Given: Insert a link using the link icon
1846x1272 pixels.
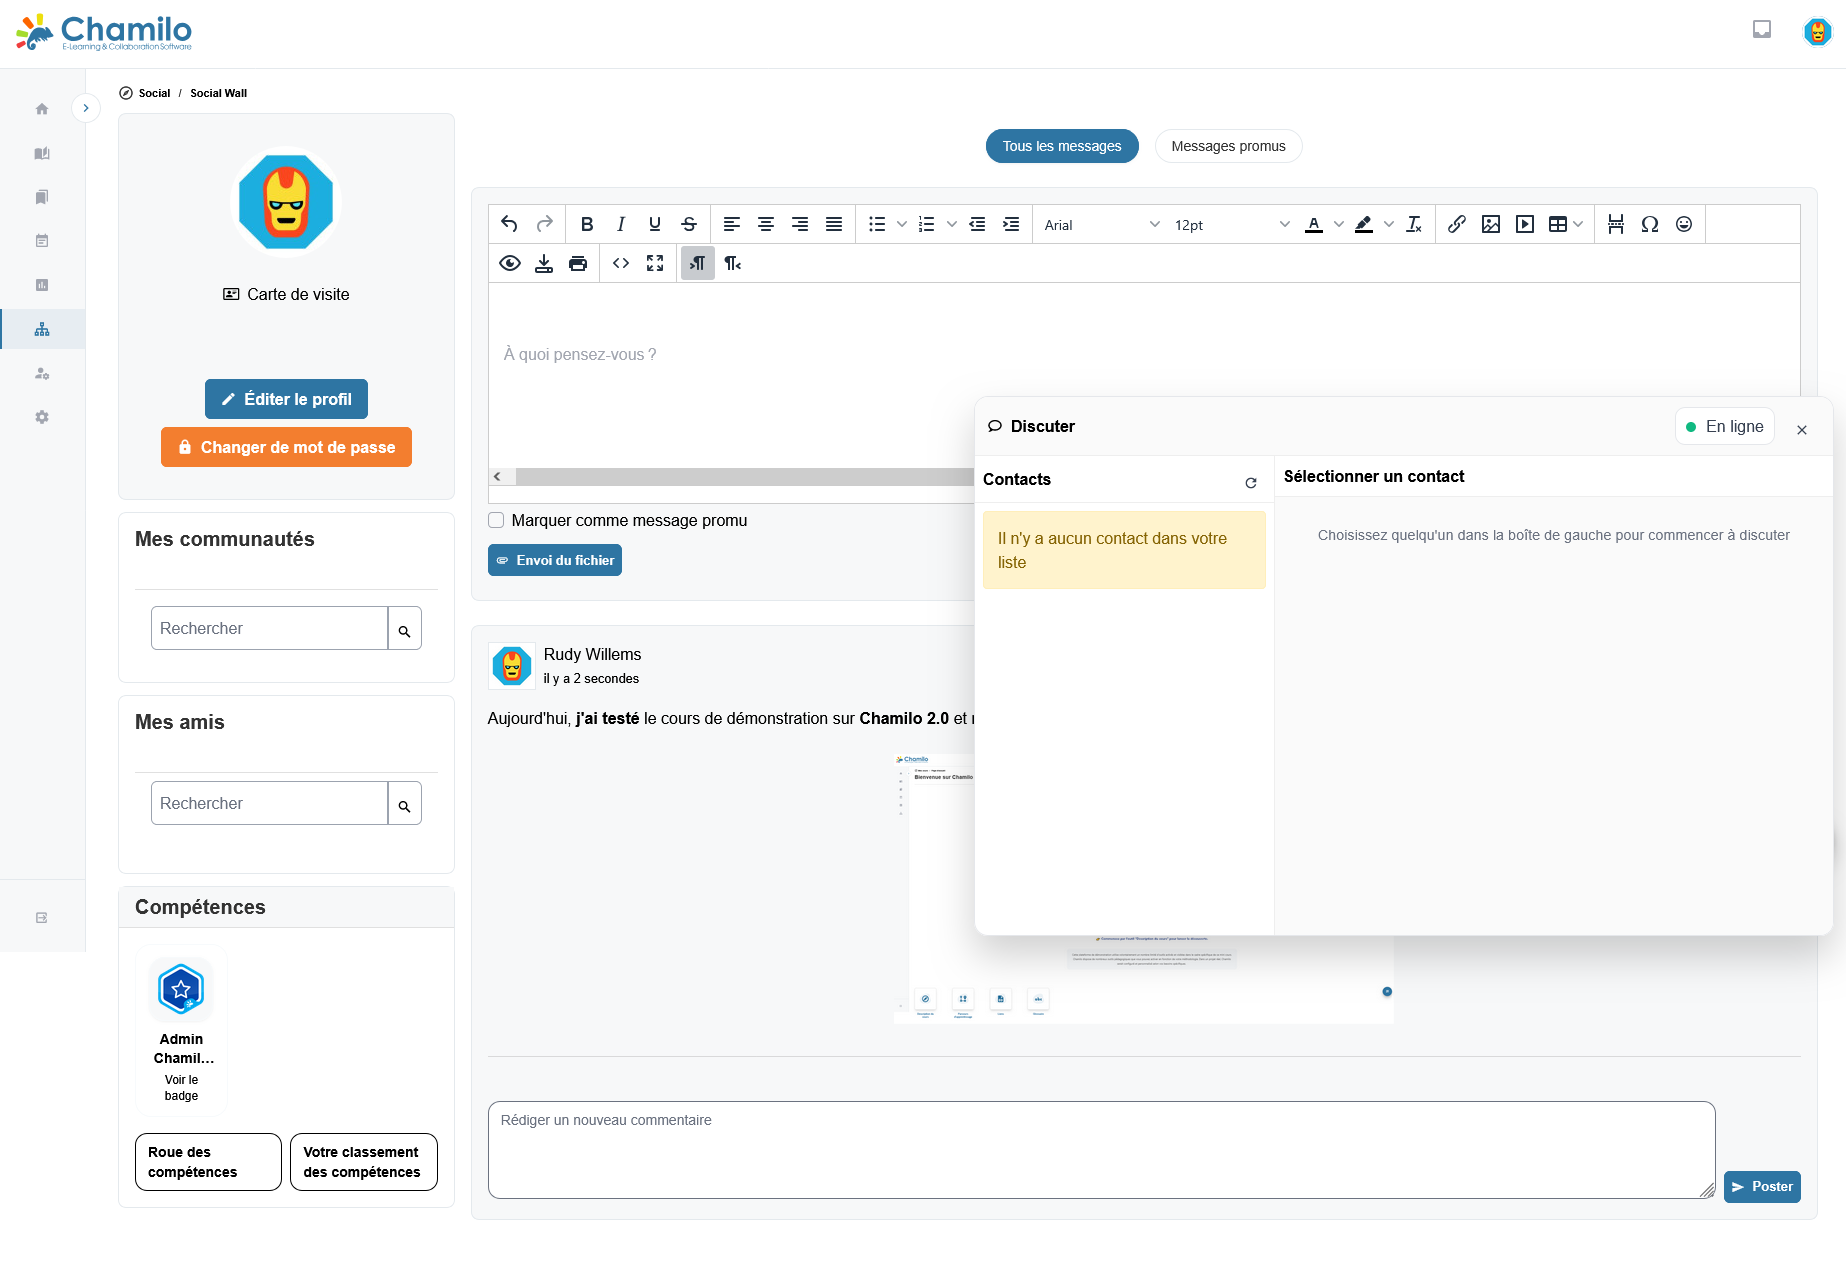Looking at the screenshot, I should tap(1457, 224).
